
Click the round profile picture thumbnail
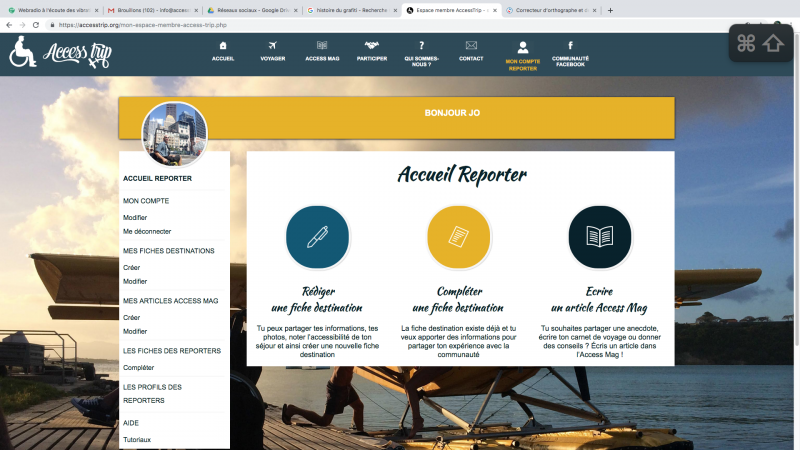click(175, 134)
